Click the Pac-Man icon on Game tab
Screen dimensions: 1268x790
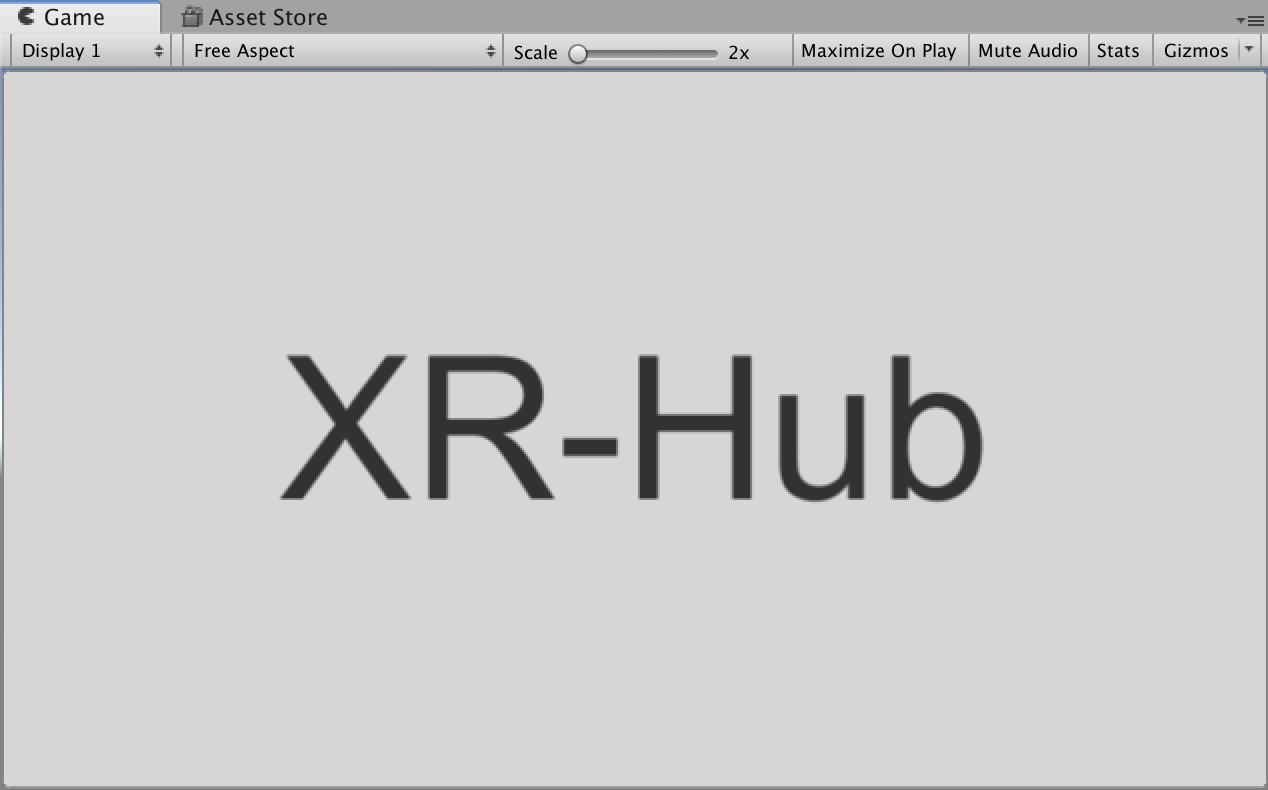pos(27,17)
